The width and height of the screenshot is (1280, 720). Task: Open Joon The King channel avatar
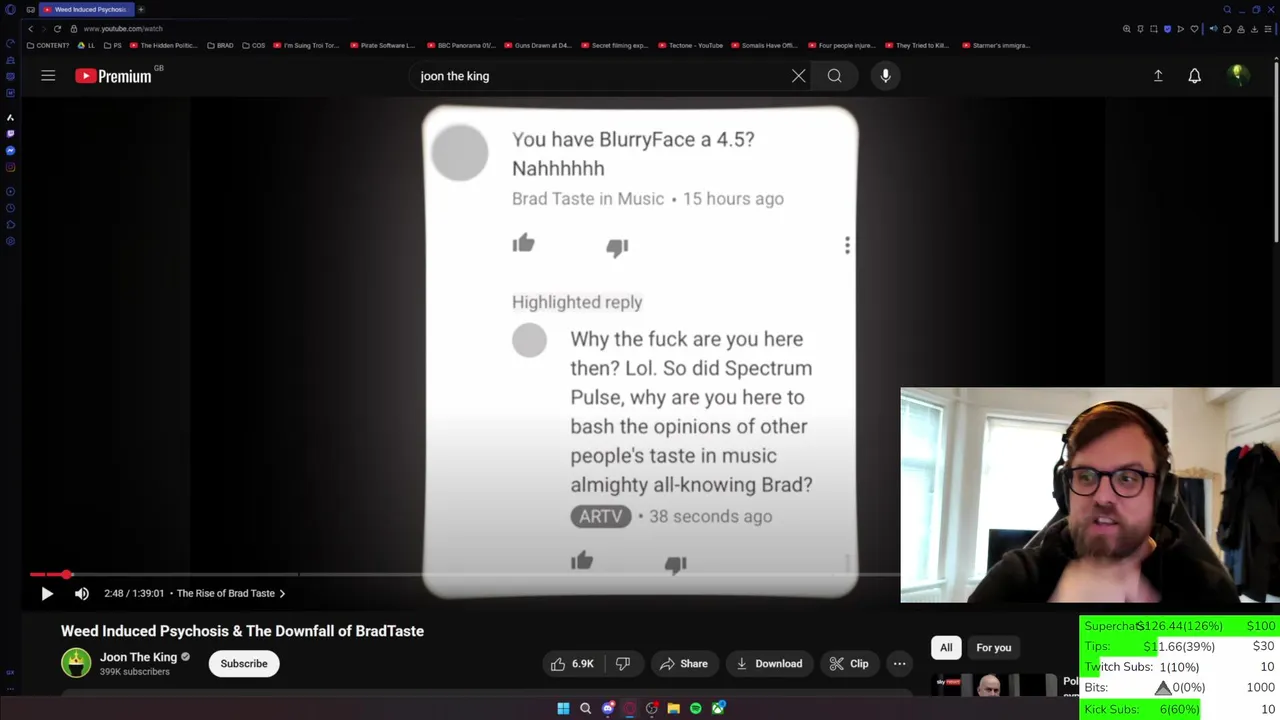[x=76, y=663]
